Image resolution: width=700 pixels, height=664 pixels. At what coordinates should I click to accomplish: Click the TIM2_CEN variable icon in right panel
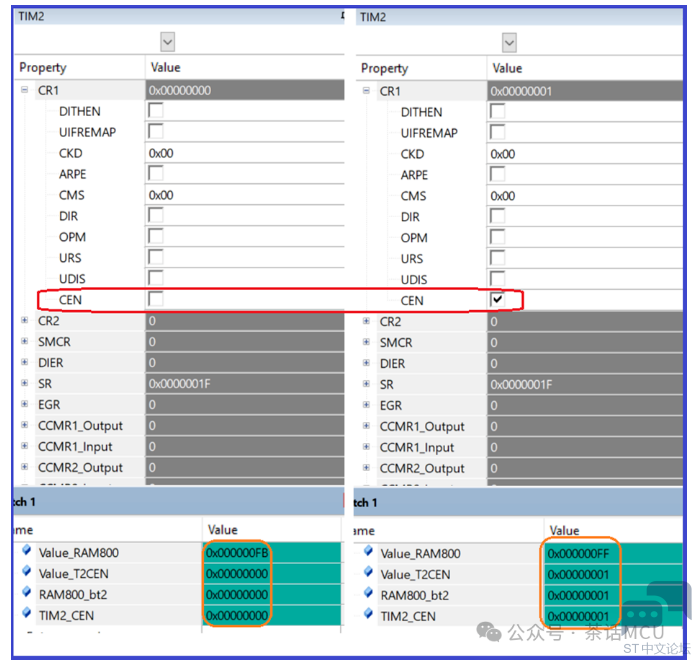click(x=367, y=616)
